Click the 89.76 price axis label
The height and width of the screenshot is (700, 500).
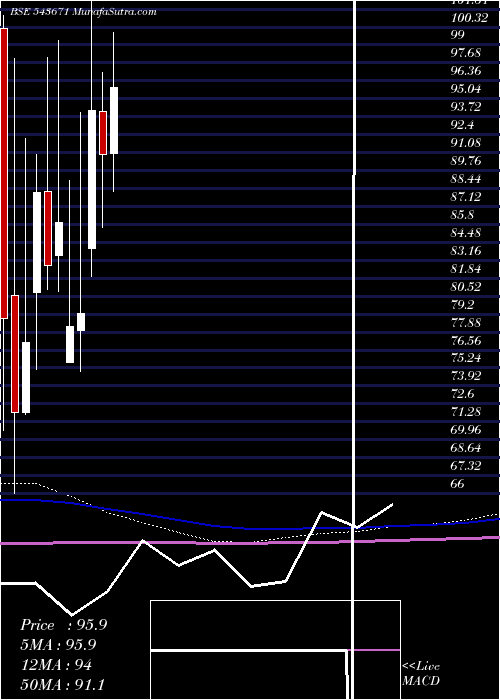click(466, 161)
